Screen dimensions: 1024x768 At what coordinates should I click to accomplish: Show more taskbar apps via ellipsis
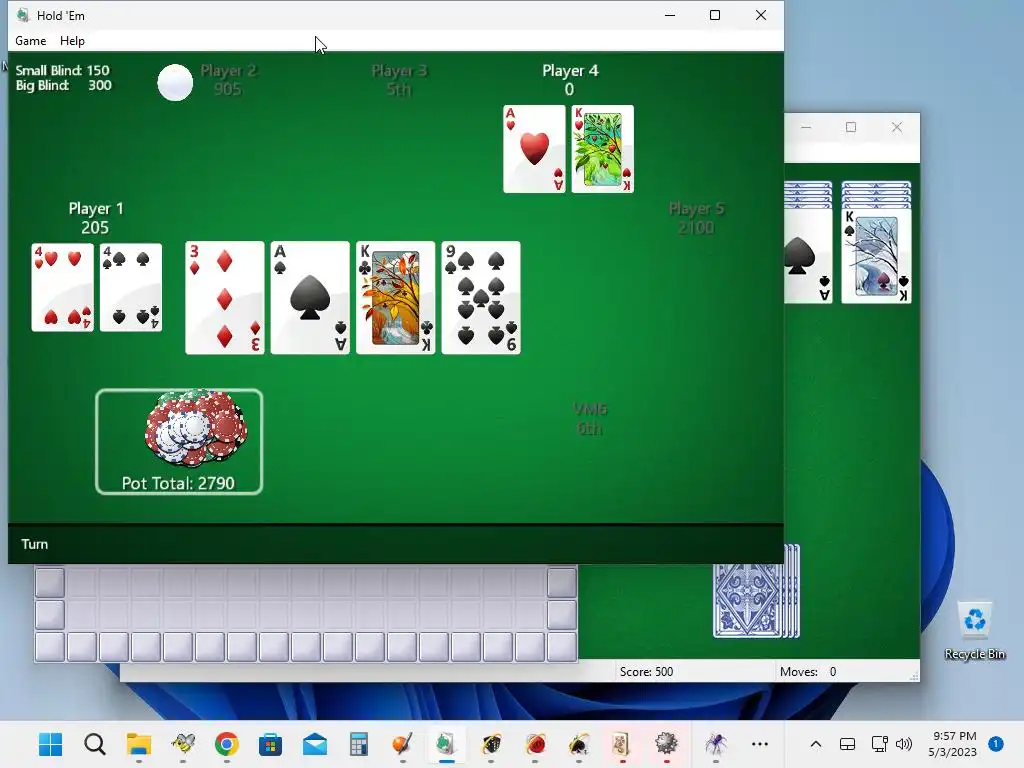click(760, 744)
